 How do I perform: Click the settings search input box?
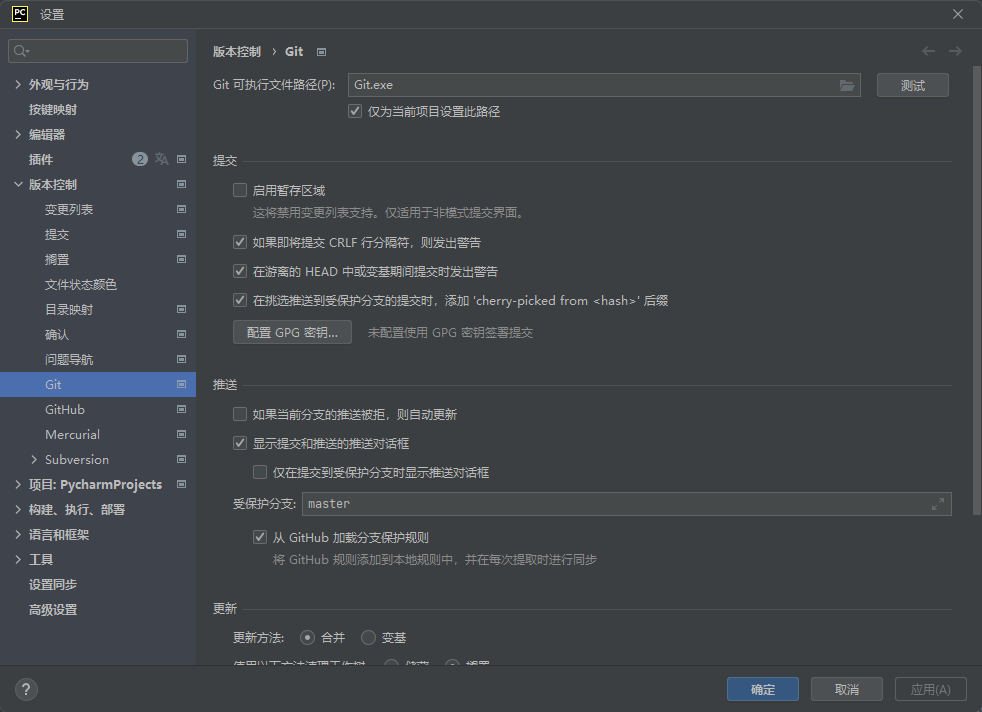pyautogui.click(x=98, y=51)
